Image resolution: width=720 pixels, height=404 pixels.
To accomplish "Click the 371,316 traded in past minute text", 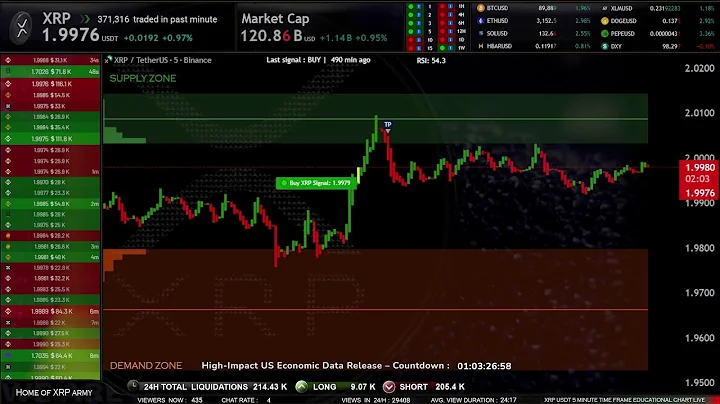I will click(157, 19).
